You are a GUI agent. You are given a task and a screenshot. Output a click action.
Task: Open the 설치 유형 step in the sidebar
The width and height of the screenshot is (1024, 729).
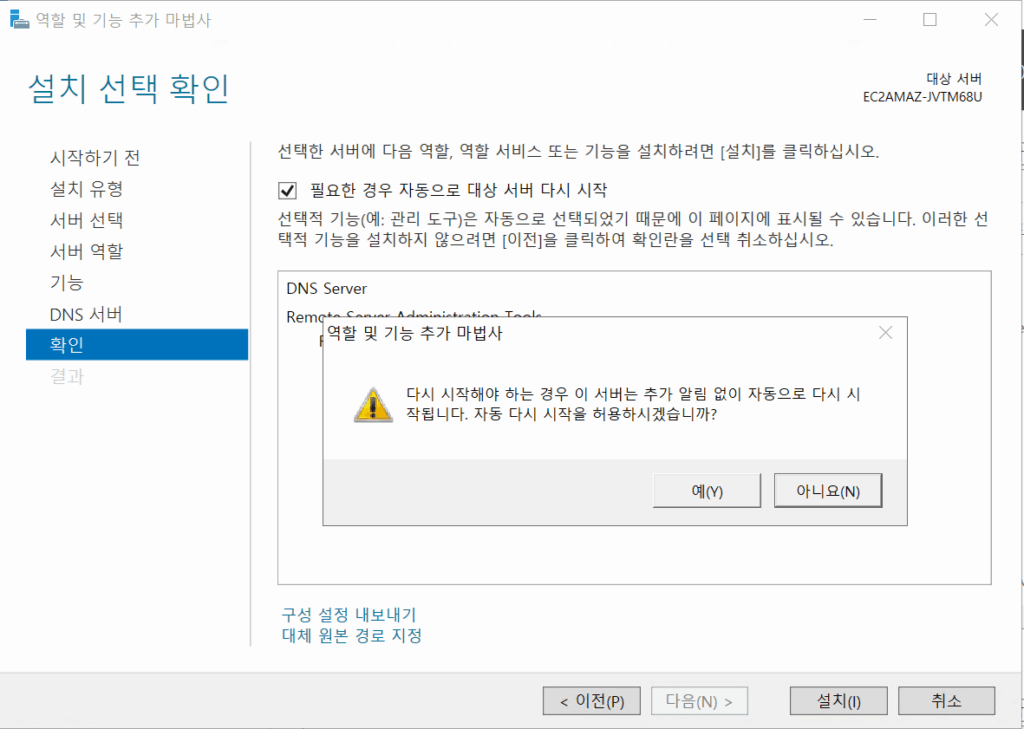[x=87, y=188]
